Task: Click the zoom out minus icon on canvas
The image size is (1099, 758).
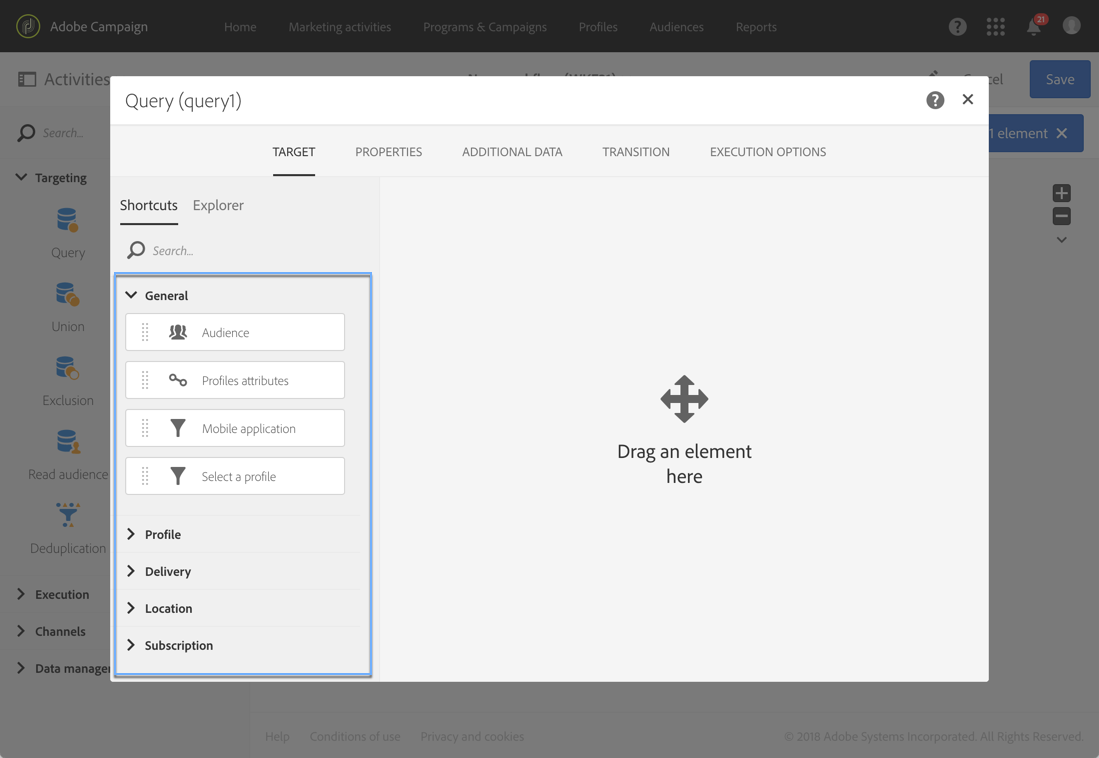Action: (1061, 216)
